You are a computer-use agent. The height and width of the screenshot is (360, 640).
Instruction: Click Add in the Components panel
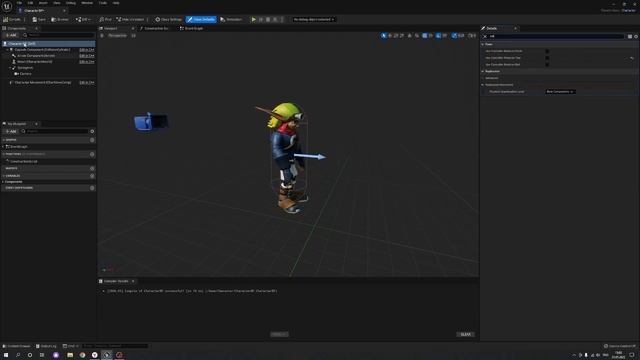11,35
